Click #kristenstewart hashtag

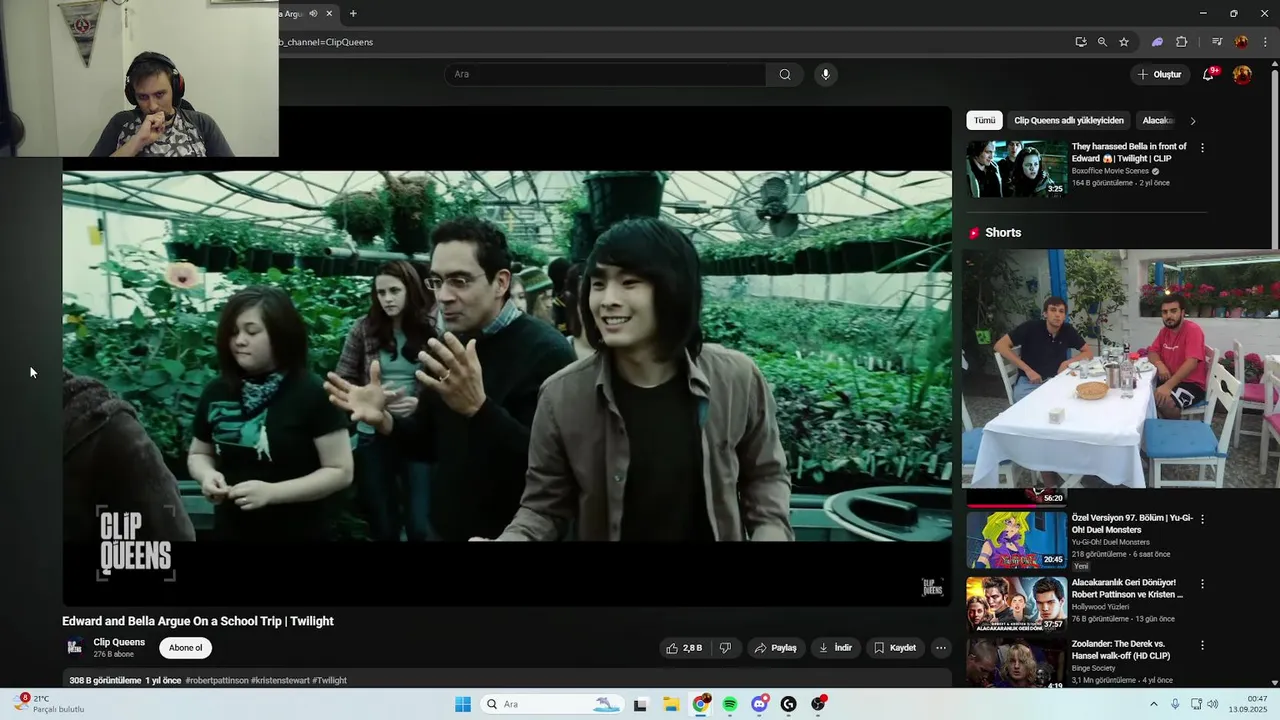pos(280,681)
